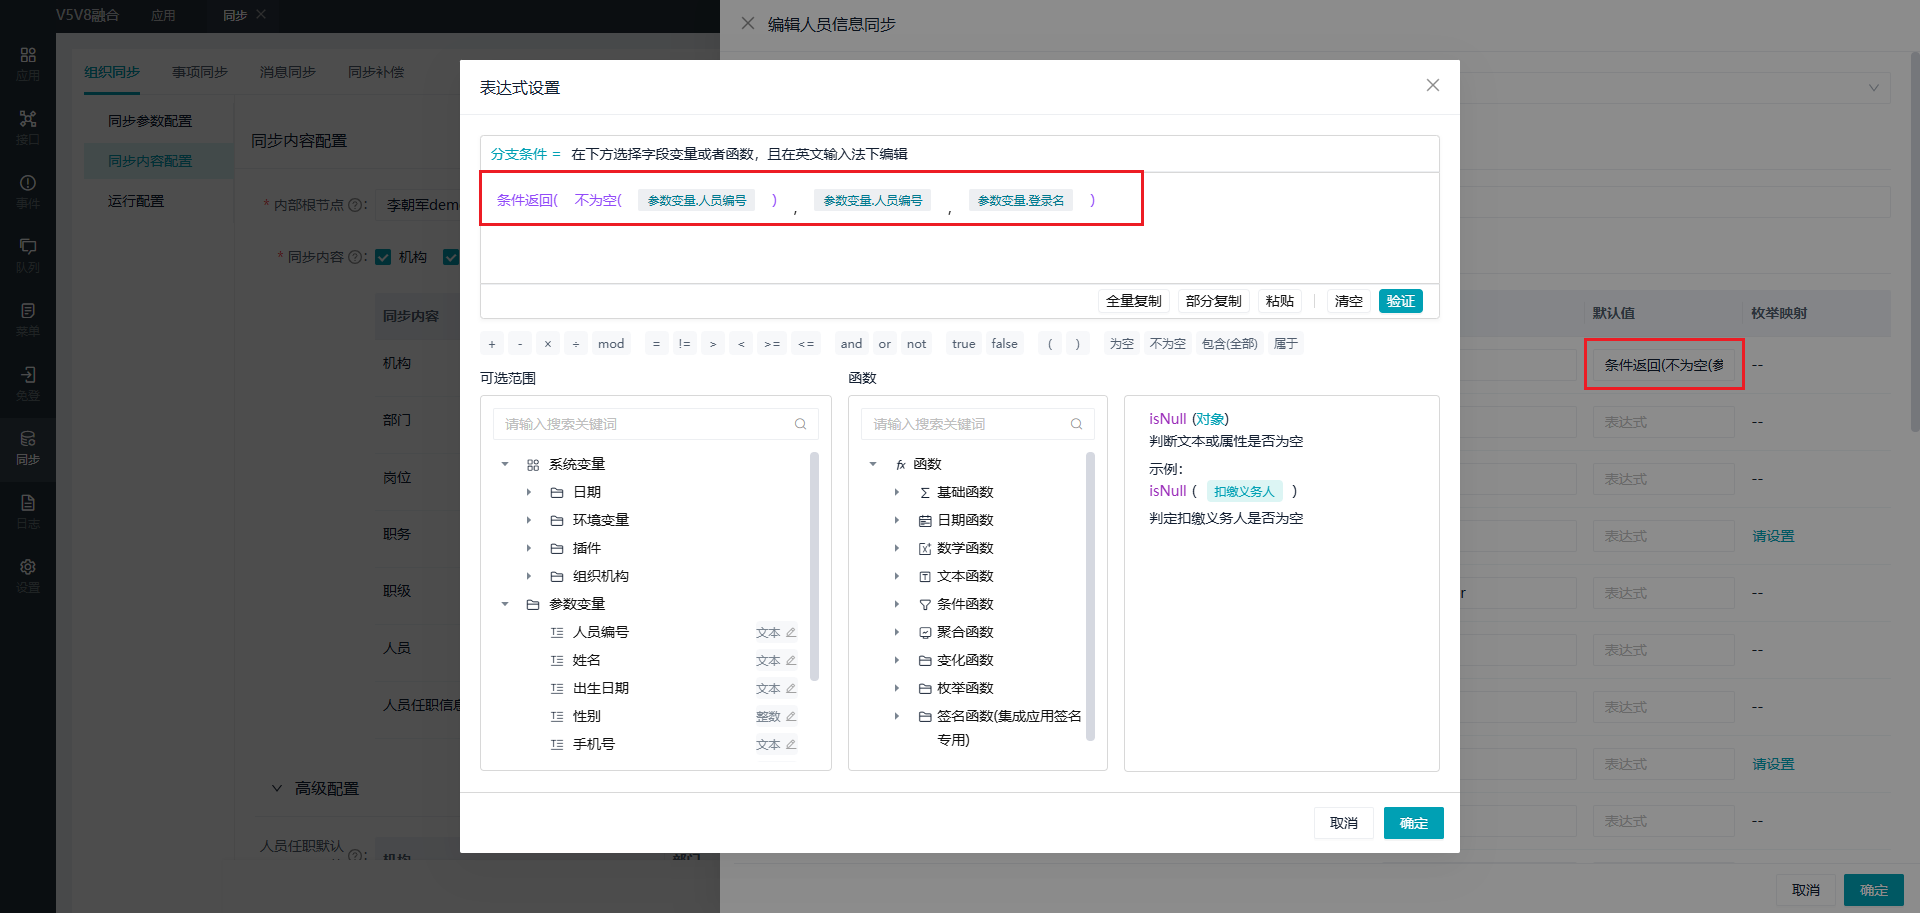Insert the 包含(全部) operator
The width and height of the screenshot is (1920, 913).
tap(1230, 344)
